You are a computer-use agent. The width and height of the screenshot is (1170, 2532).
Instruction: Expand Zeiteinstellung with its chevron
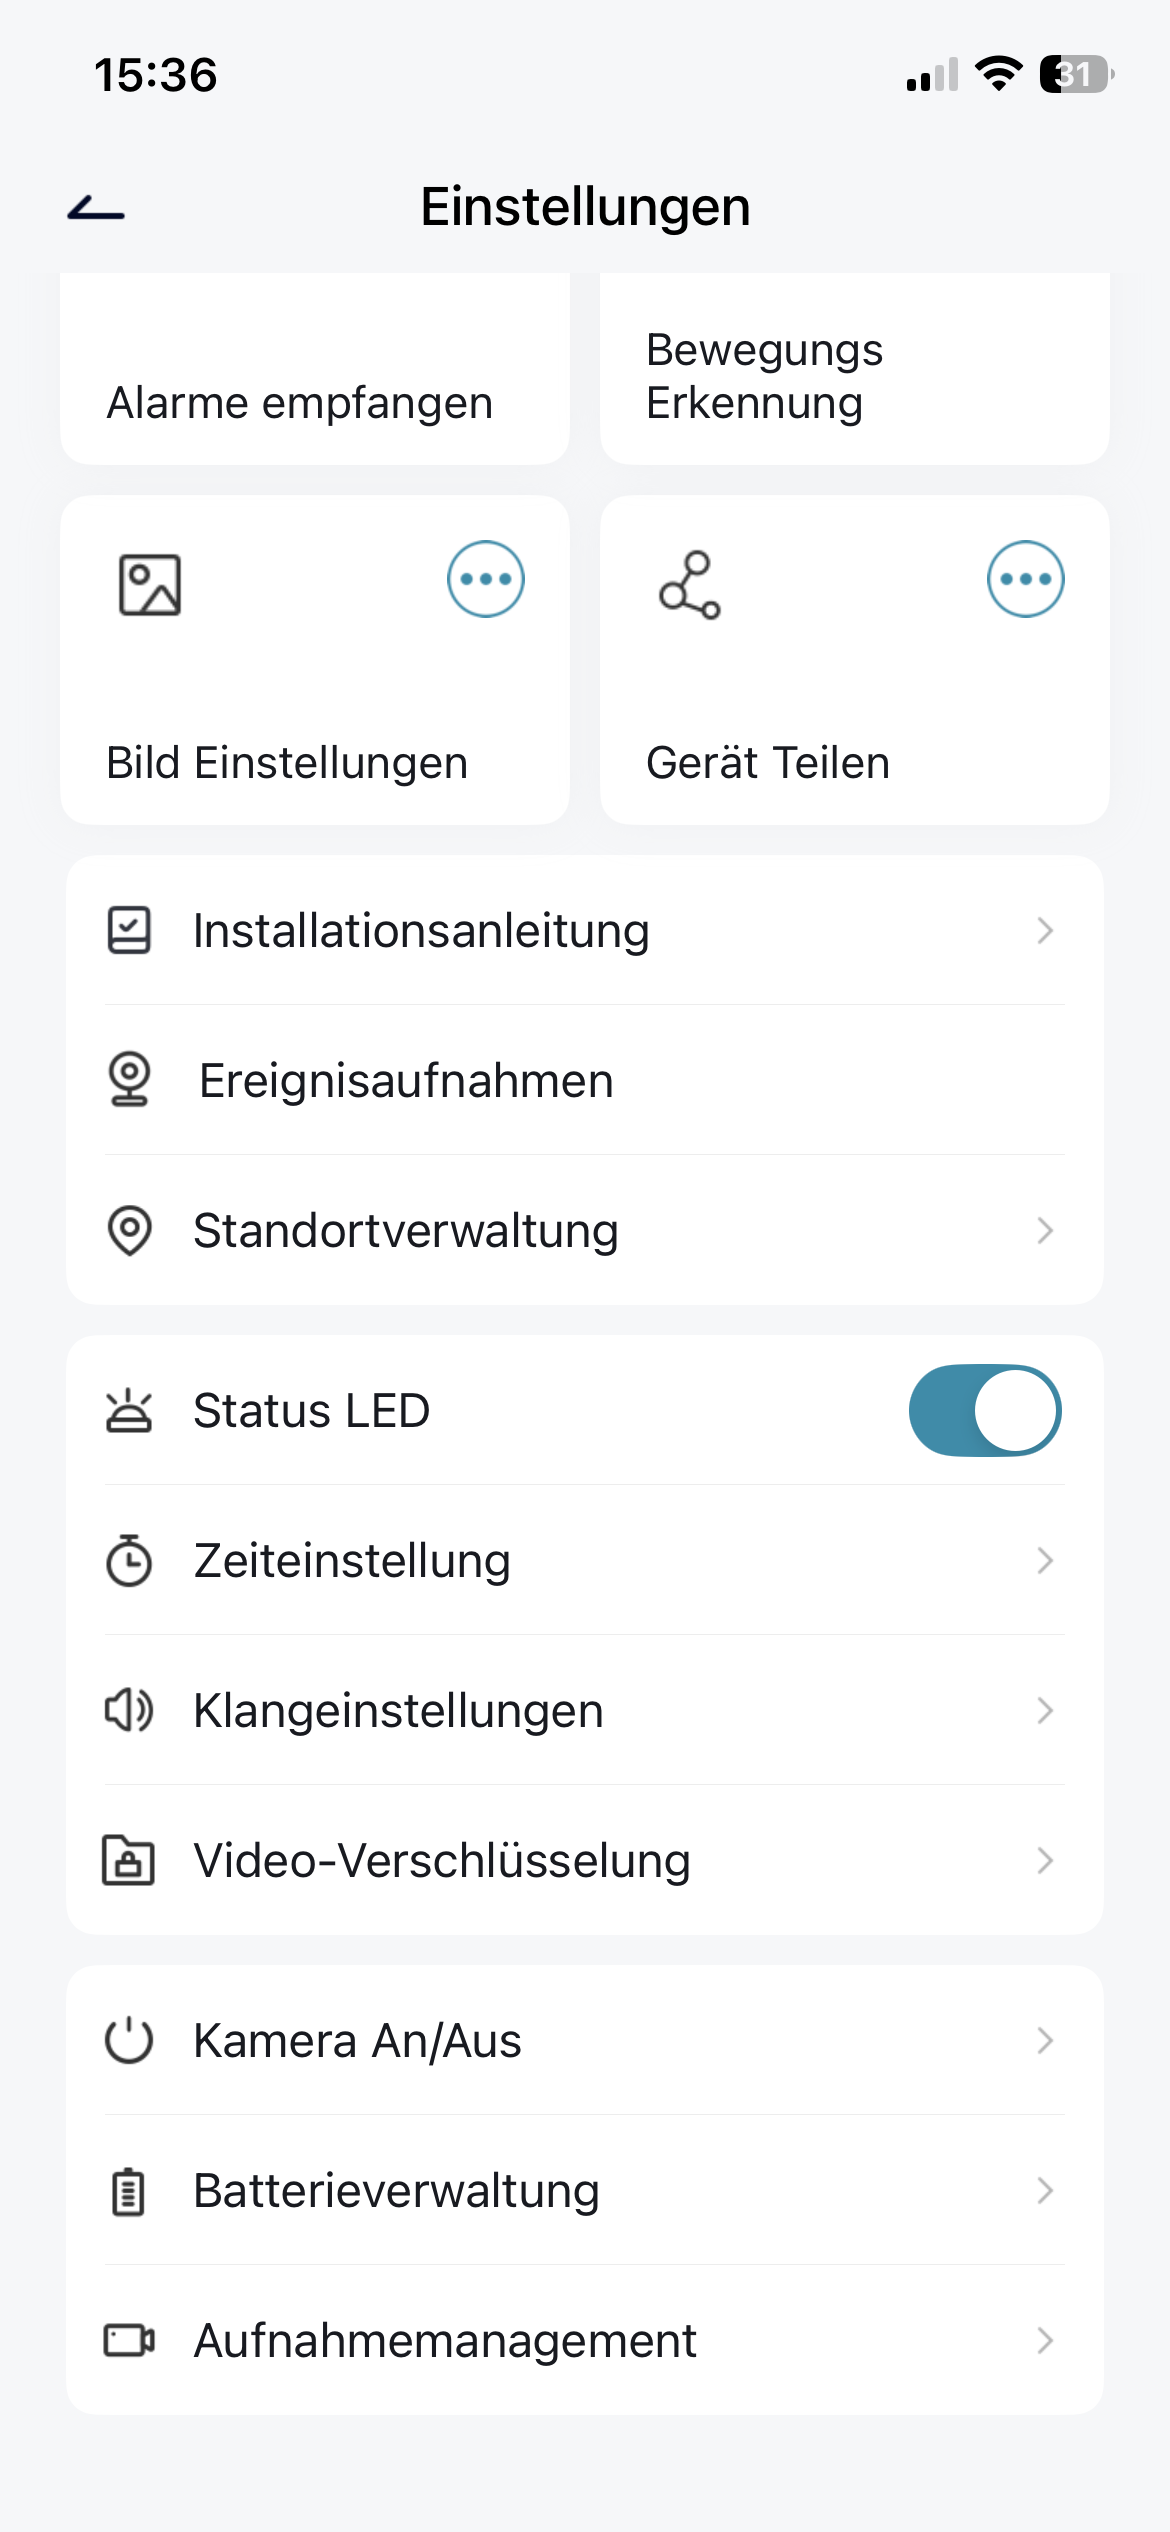tap(1045, 1560)
